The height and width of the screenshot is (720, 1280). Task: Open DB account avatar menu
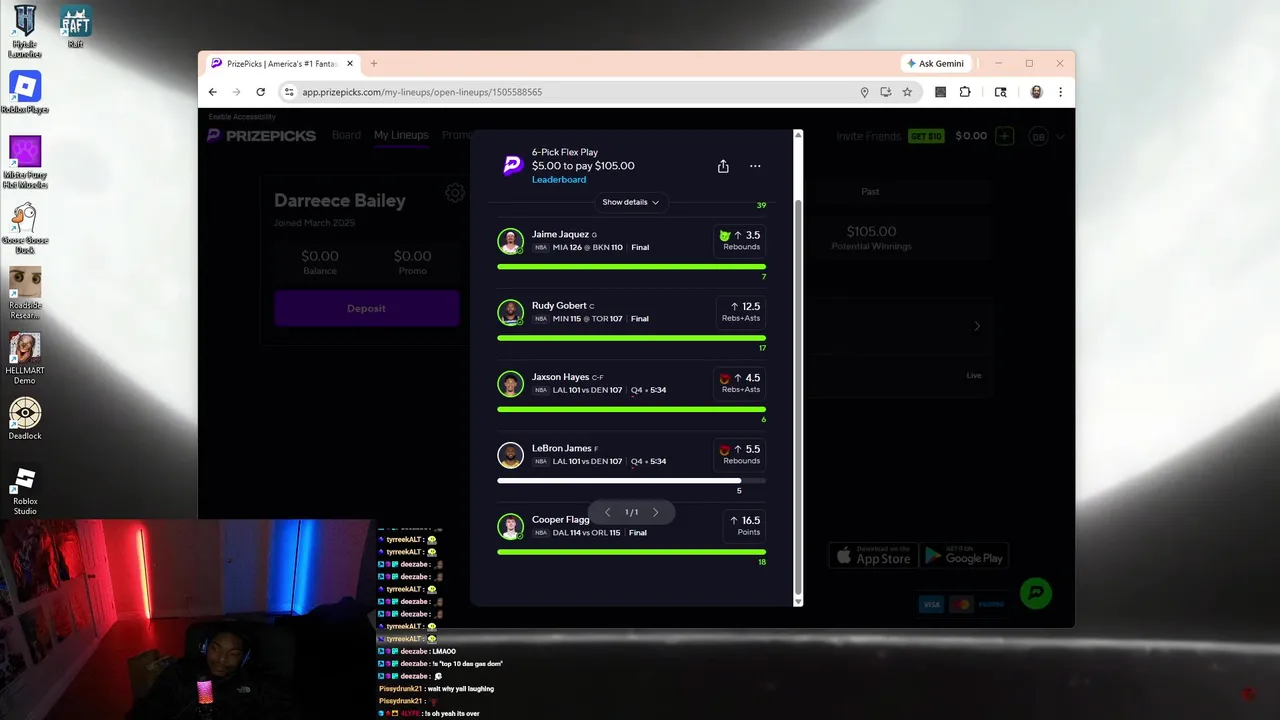click(1039, 136)
